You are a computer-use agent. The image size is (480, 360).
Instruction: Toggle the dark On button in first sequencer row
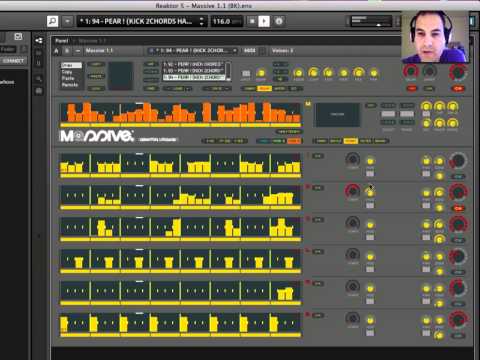click(458, 176)
